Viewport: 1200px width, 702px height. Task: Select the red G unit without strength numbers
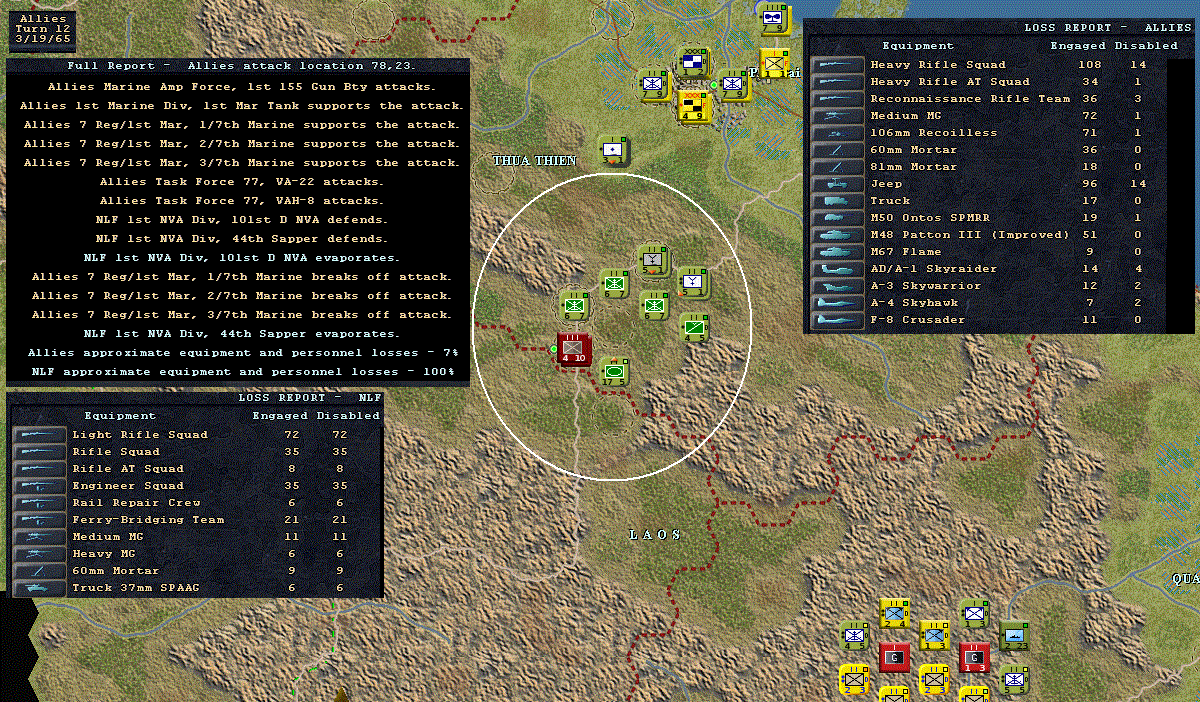coord(894,657)
